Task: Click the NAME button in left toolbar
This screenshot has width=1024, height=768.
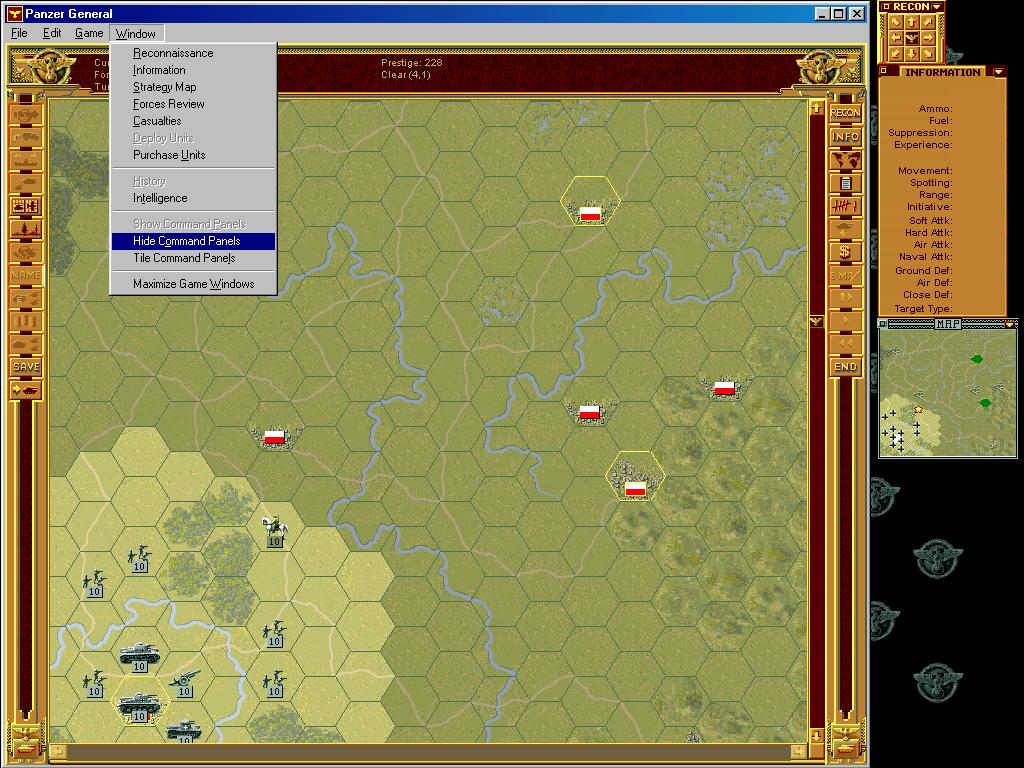Action: click(26, 275)
